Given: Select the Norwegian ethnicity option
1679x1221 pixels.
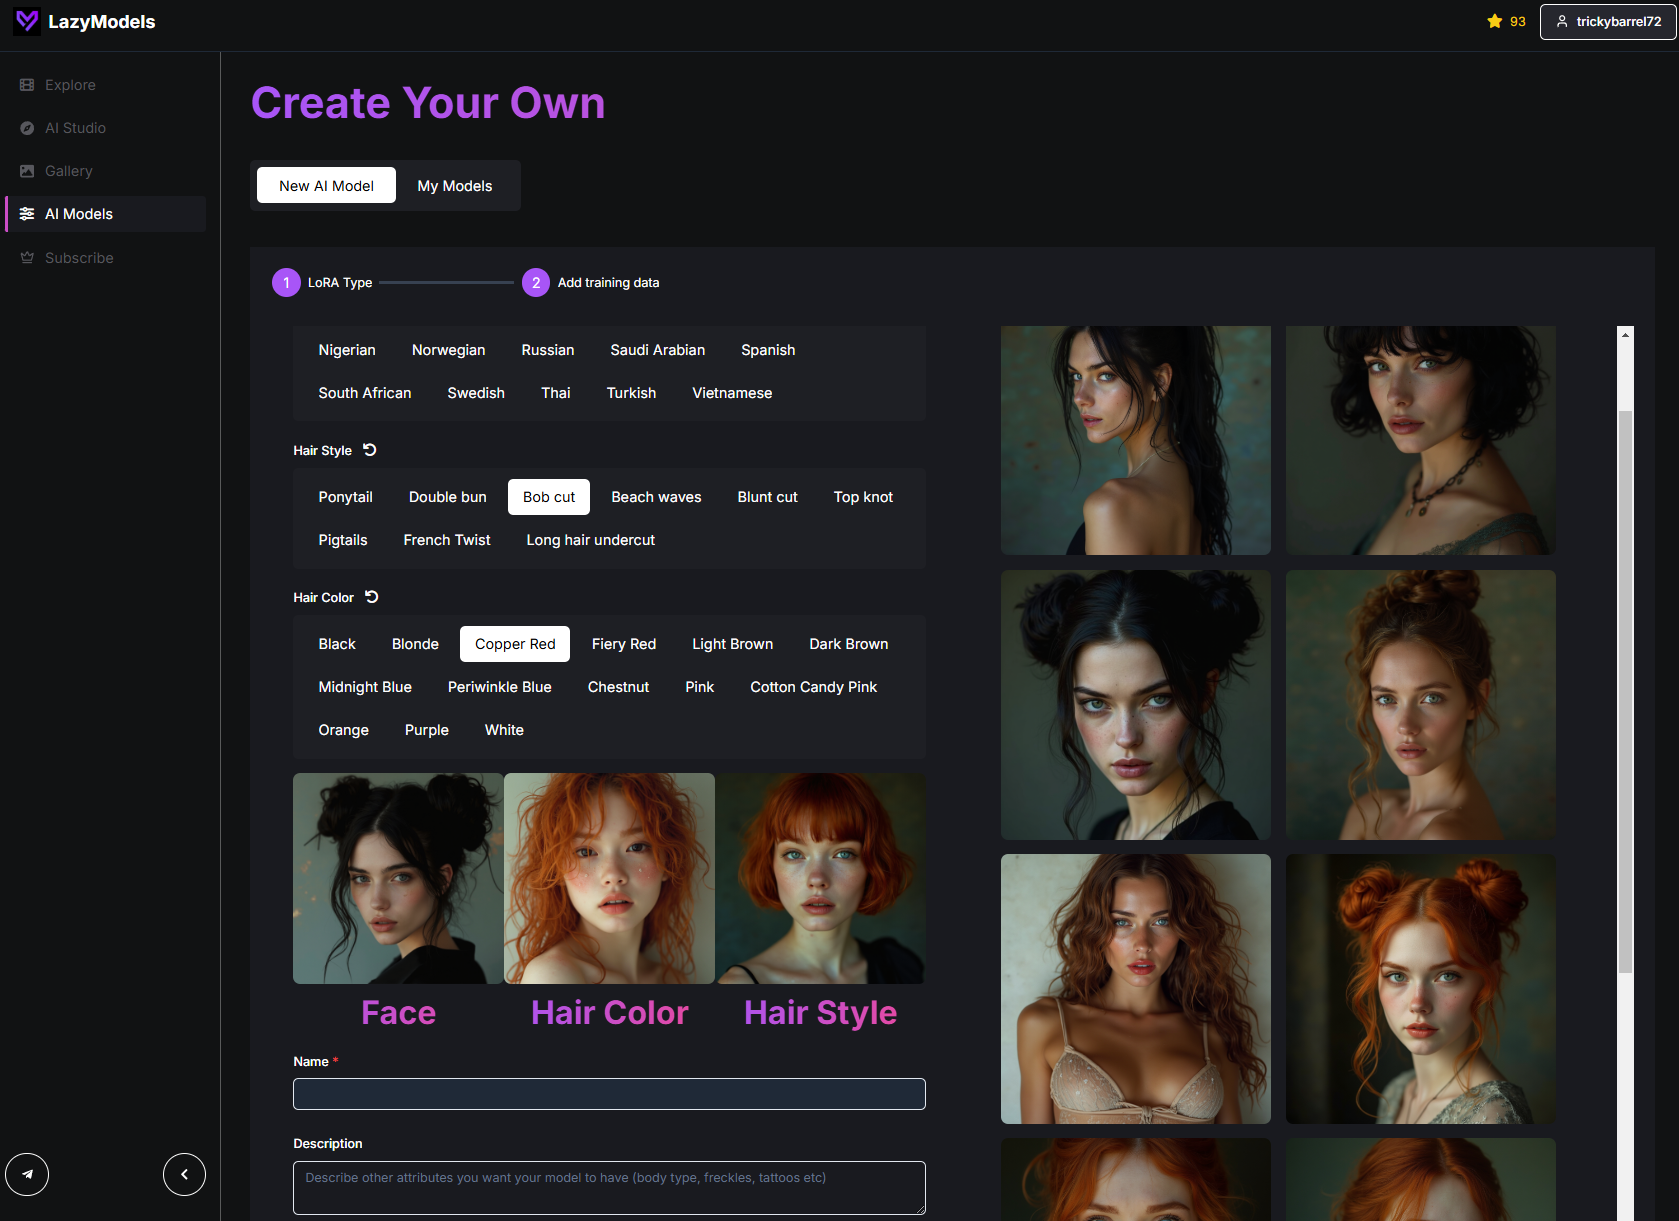Looking at the screenshot, I should point(448,350).
